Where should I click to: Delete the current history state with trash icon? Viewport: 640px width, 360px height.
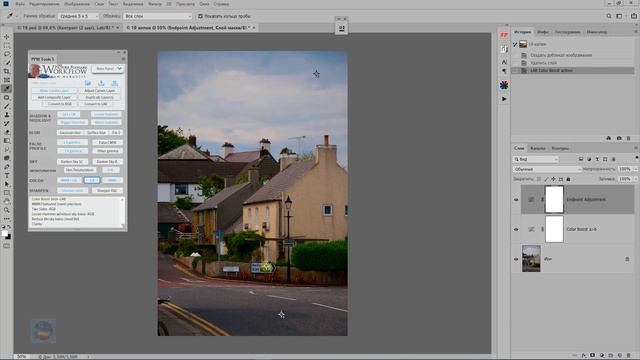[629, 138]
